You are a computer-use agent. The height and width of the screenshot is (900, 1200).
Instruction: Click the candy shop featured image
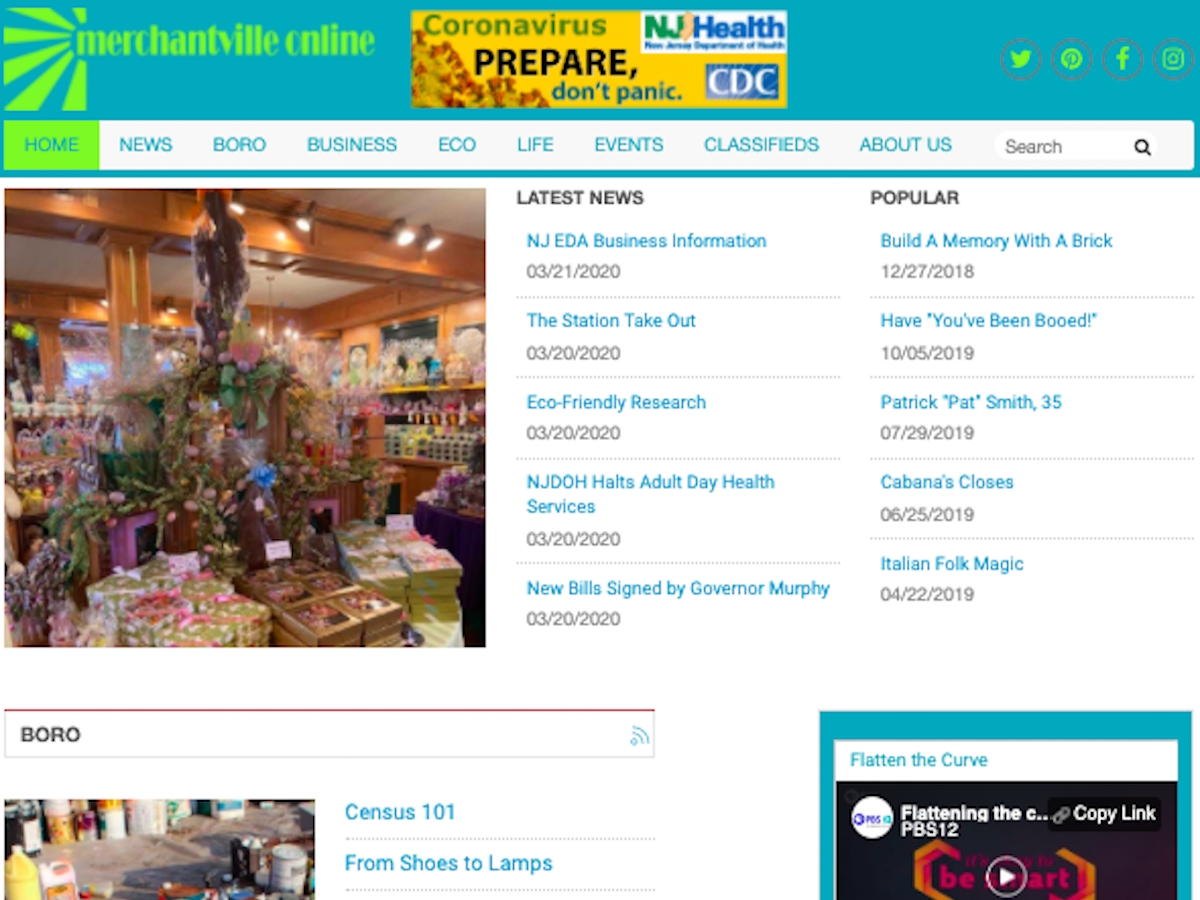[245, 418]
